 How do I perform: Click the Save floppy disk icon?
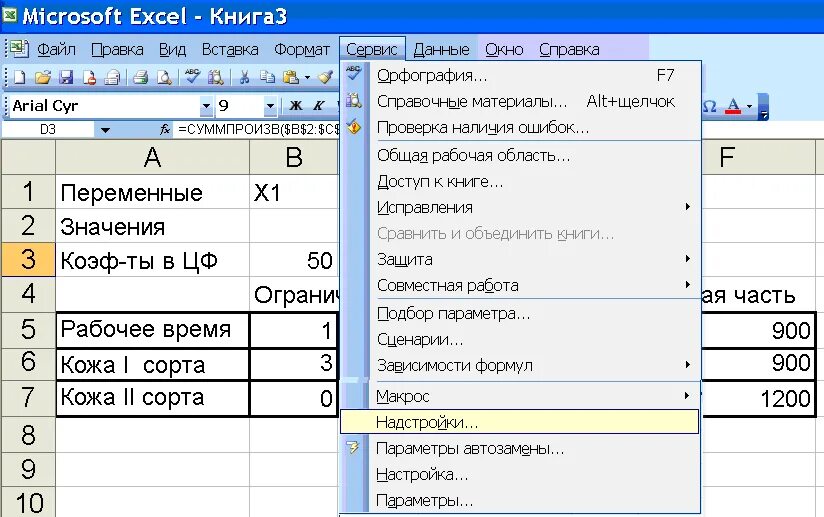66,77
